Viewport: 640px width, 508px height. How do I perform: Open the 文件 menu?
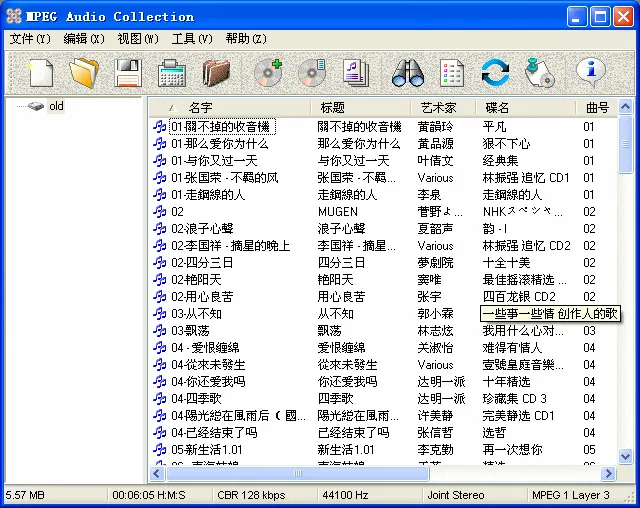[30, 39]
